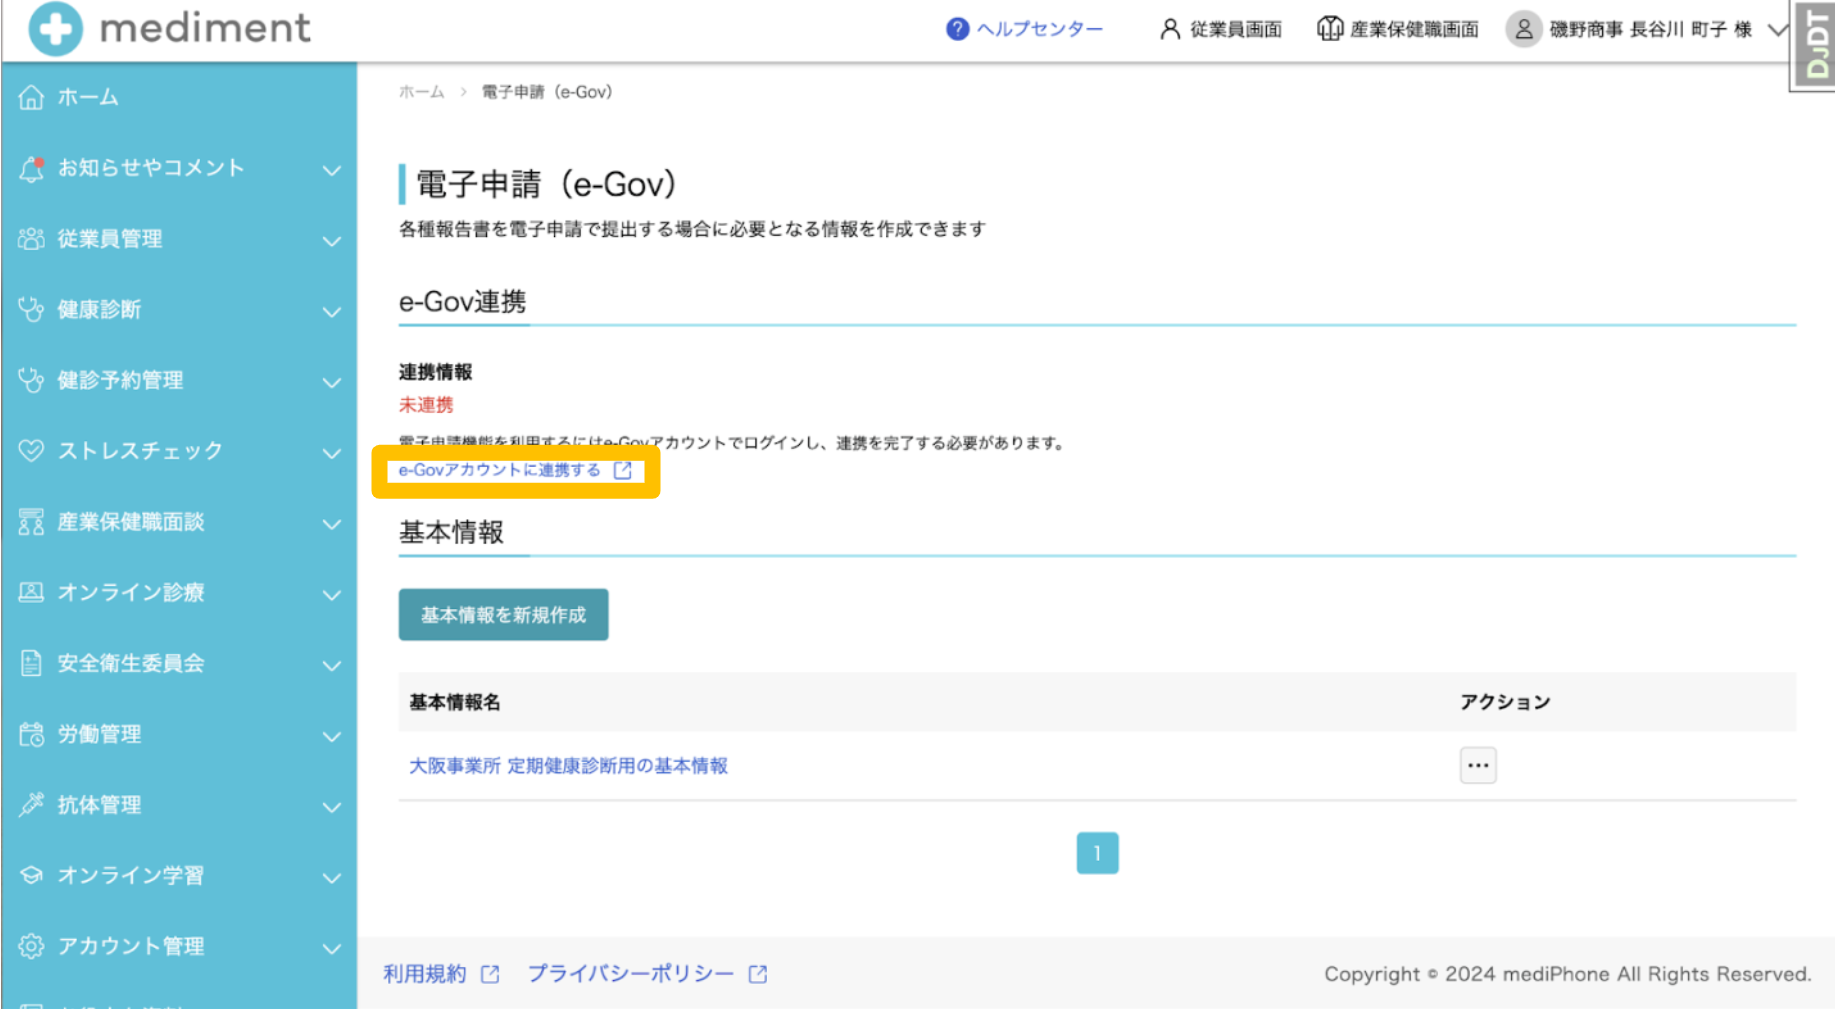Image resolution: width=1835 pixels, height=1009 pixels.
Task: Click the 従業員管理 people icon
Action: tap(31, 239)
